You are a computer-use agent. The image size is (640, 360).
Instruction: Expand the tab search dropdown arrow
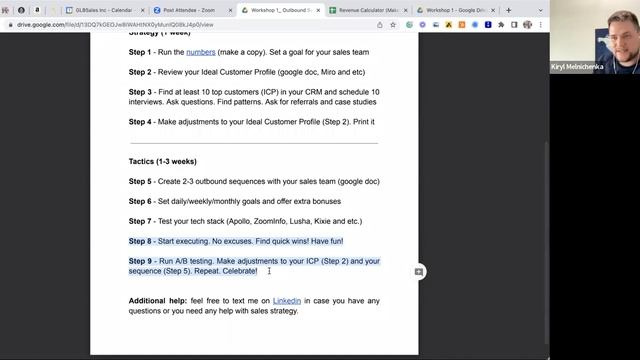[540, 10]
